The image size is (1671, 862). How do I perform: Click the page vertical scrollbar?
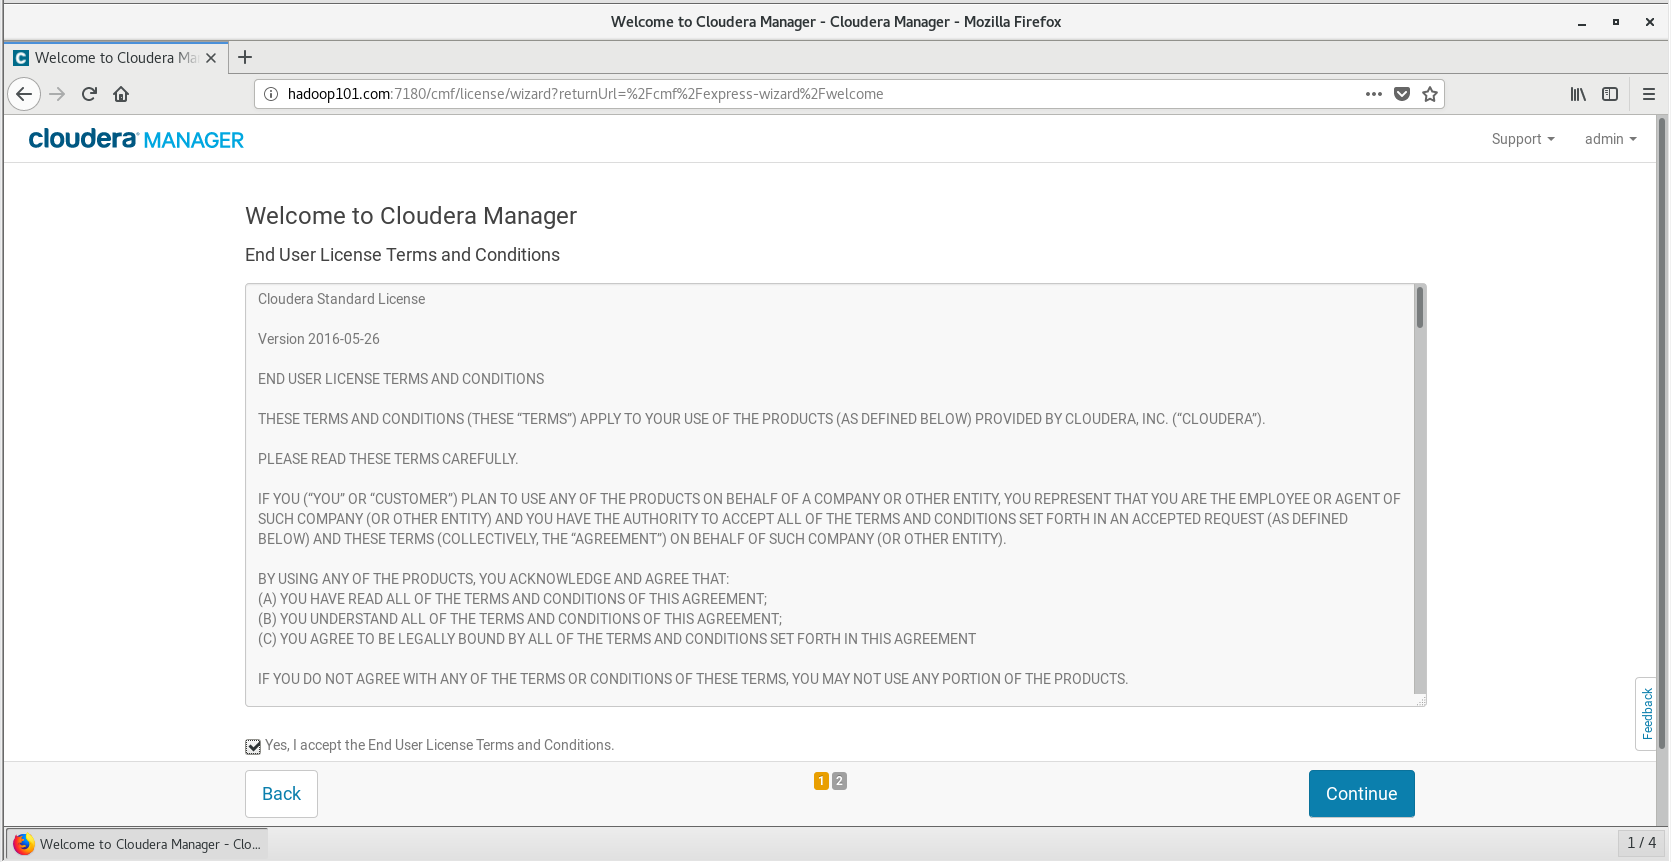click(x=1662, y=432)
